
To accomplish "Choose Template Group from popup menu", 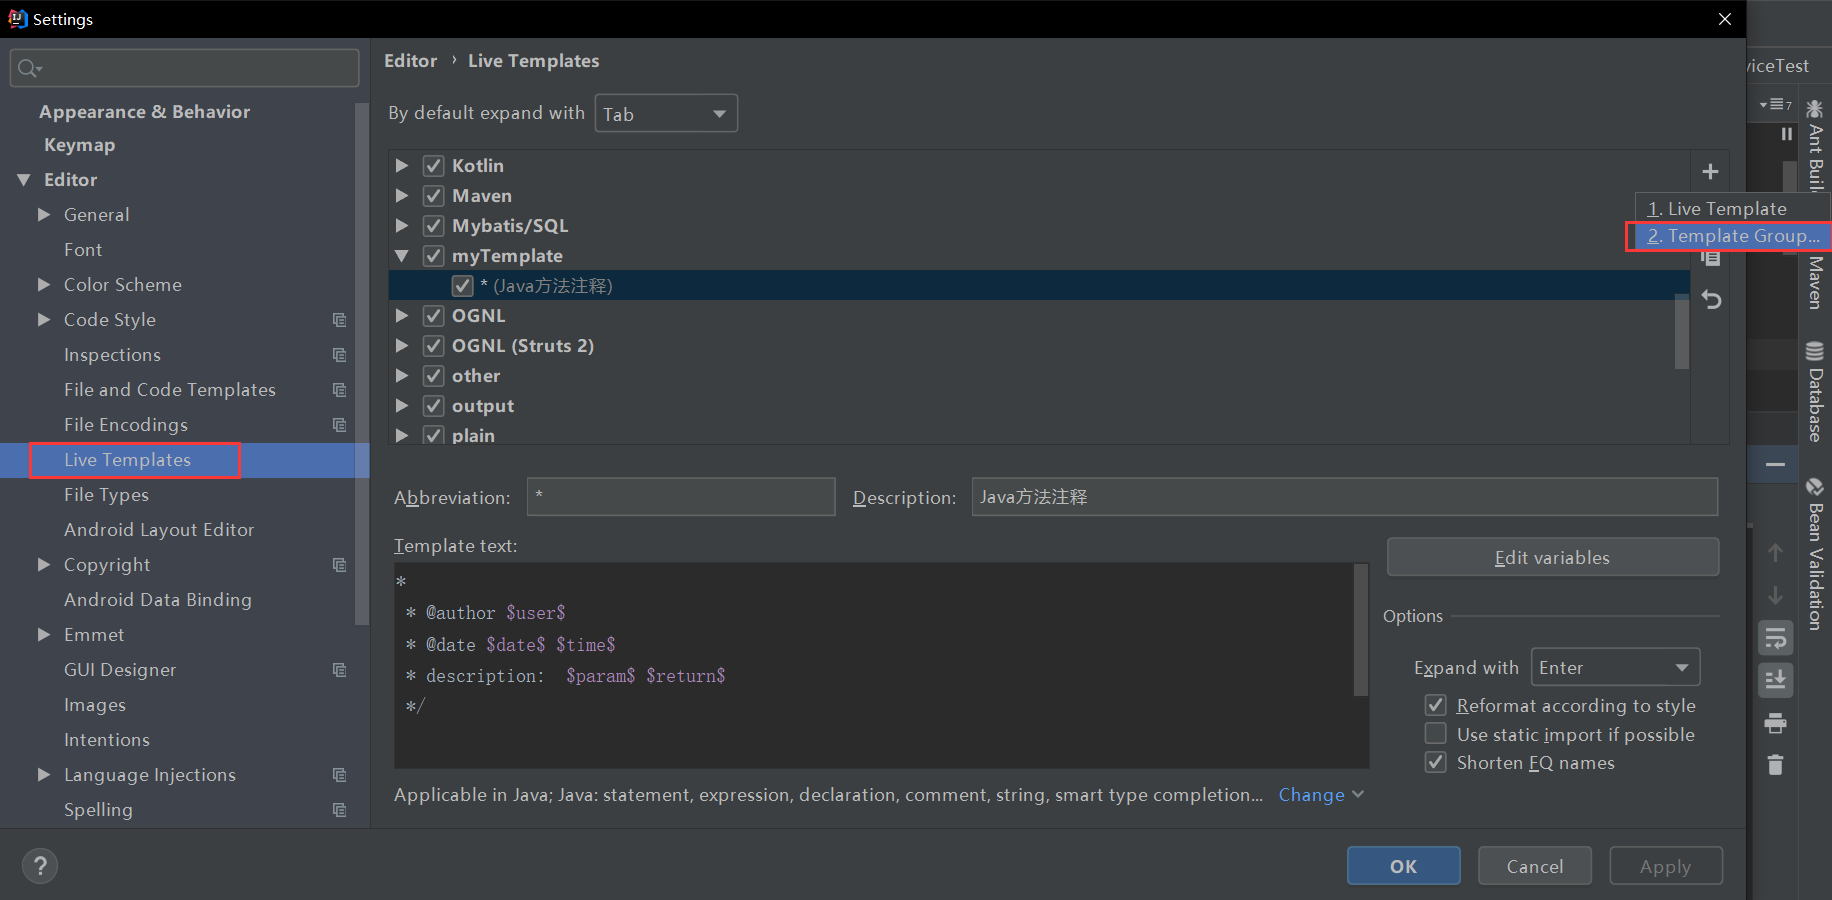I will point(1733,236).
